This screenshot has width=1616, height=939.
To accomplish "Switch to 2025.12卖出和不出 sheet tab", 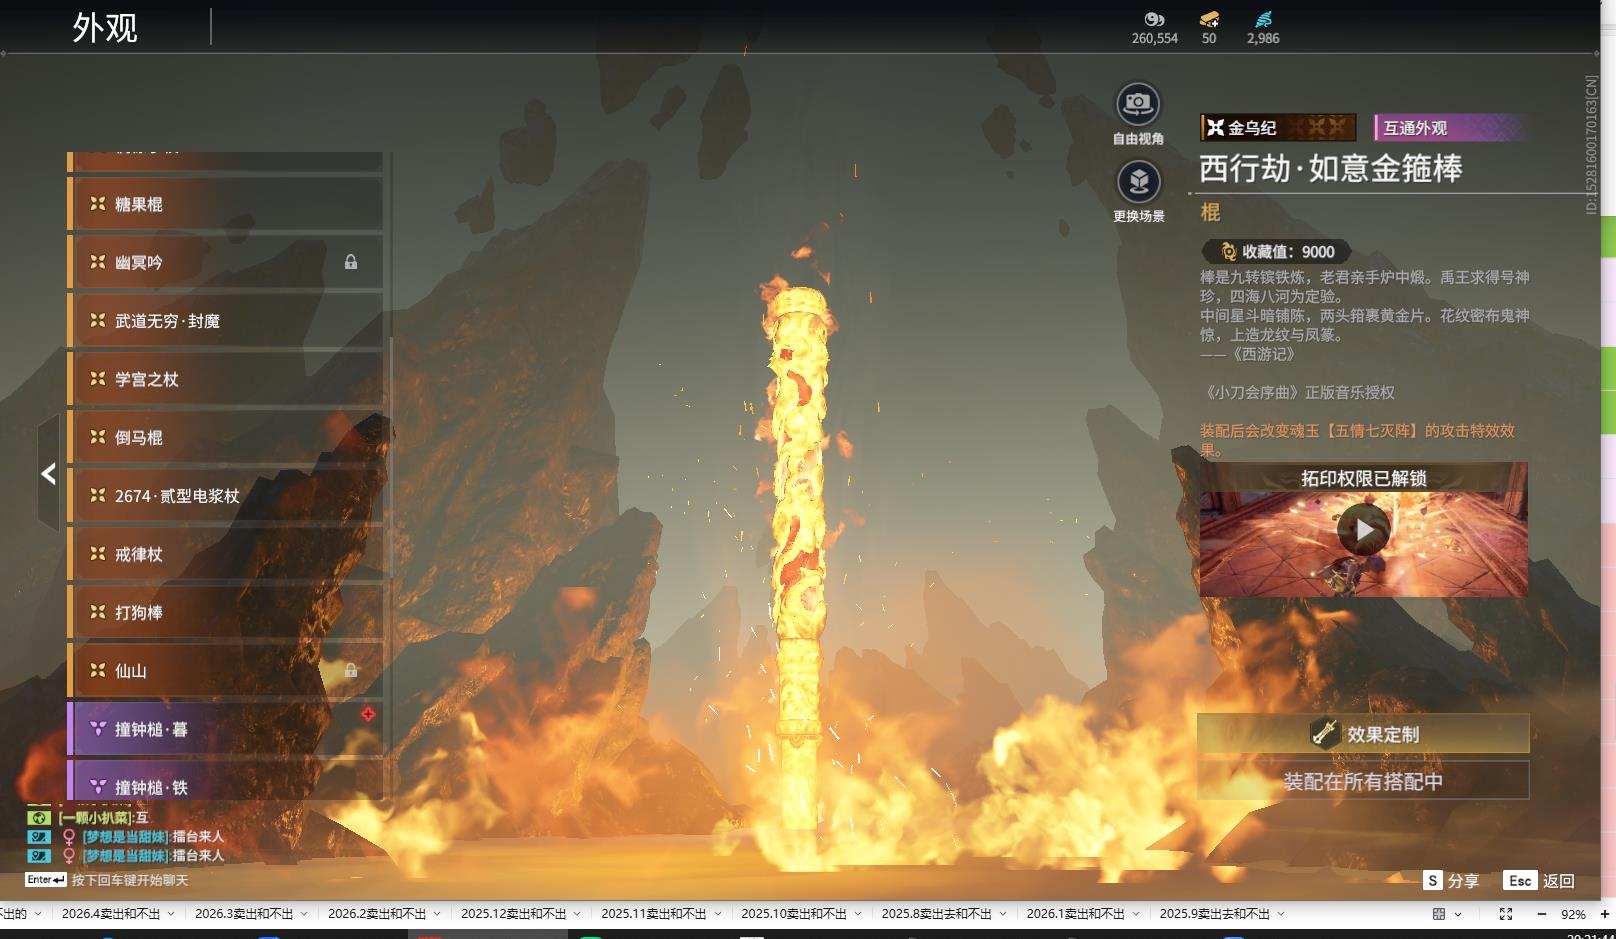I will [513, 914].
